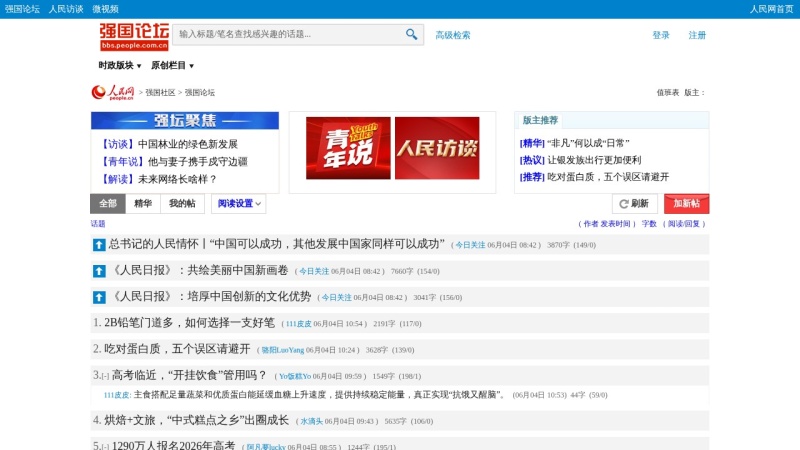Click the refresh icon in 刷新 button
This screenshot has height=450, width=800.
(623, 204)
